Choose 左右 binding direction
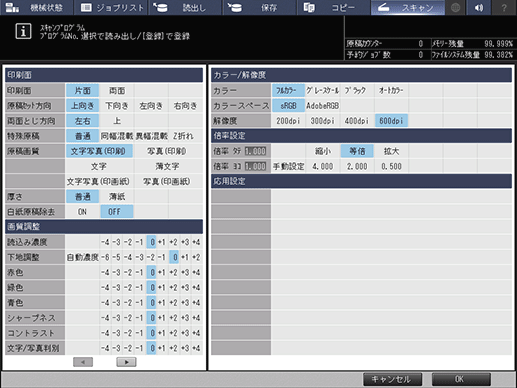 coord(82,121)
